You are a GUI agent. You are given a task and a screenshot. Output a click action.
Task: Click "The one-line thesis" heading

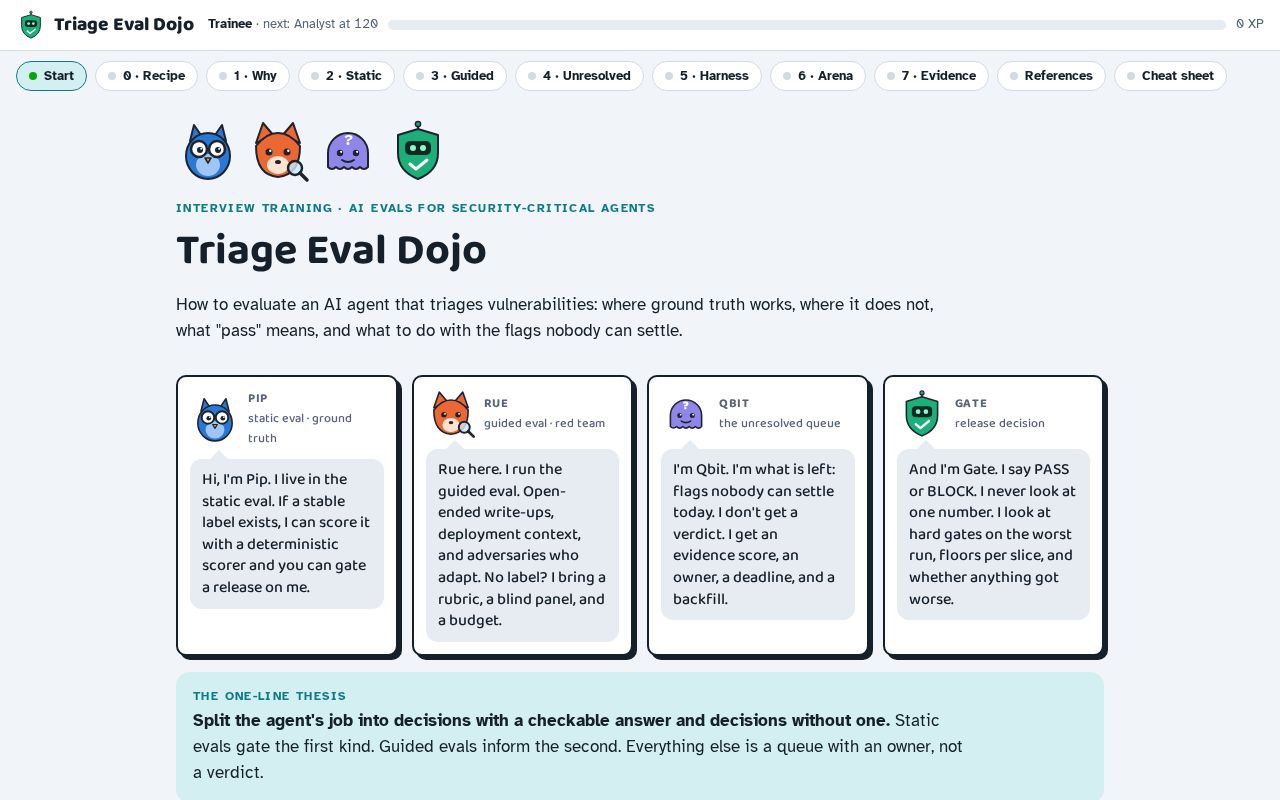(269, 696)
